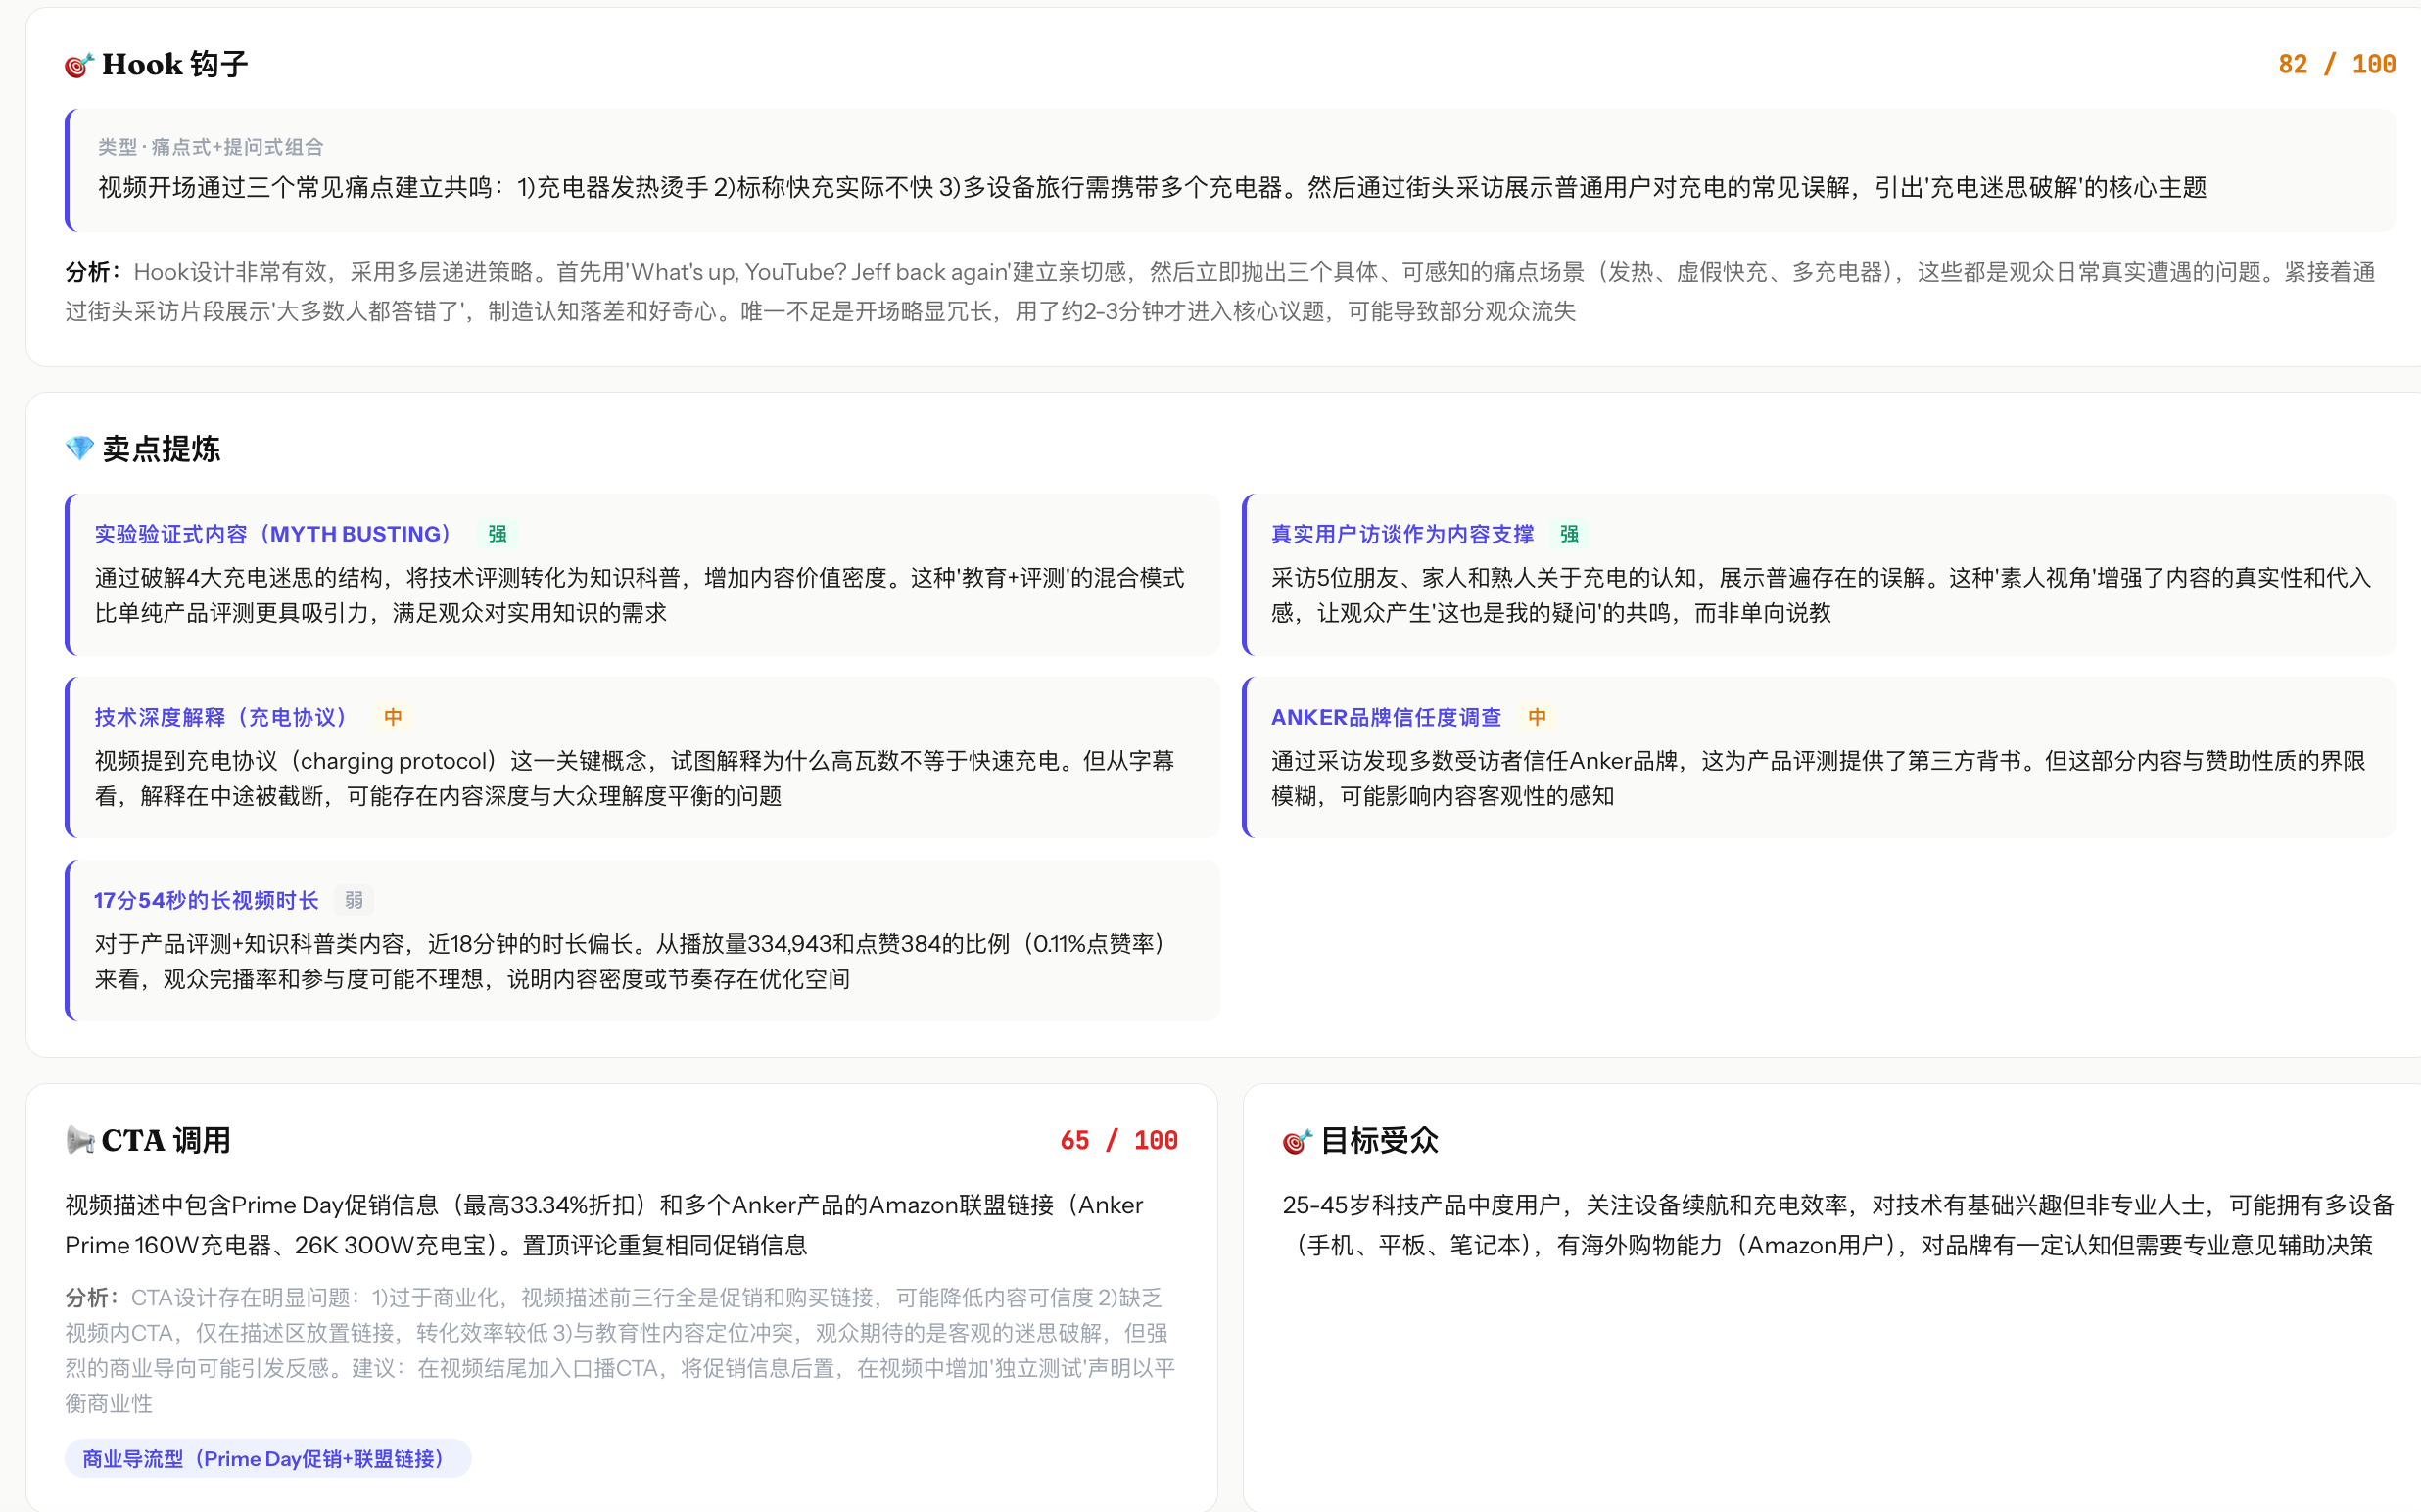
Task: Click the 中 badge next to 技术深度解释
Action: [x=393, y=717]
